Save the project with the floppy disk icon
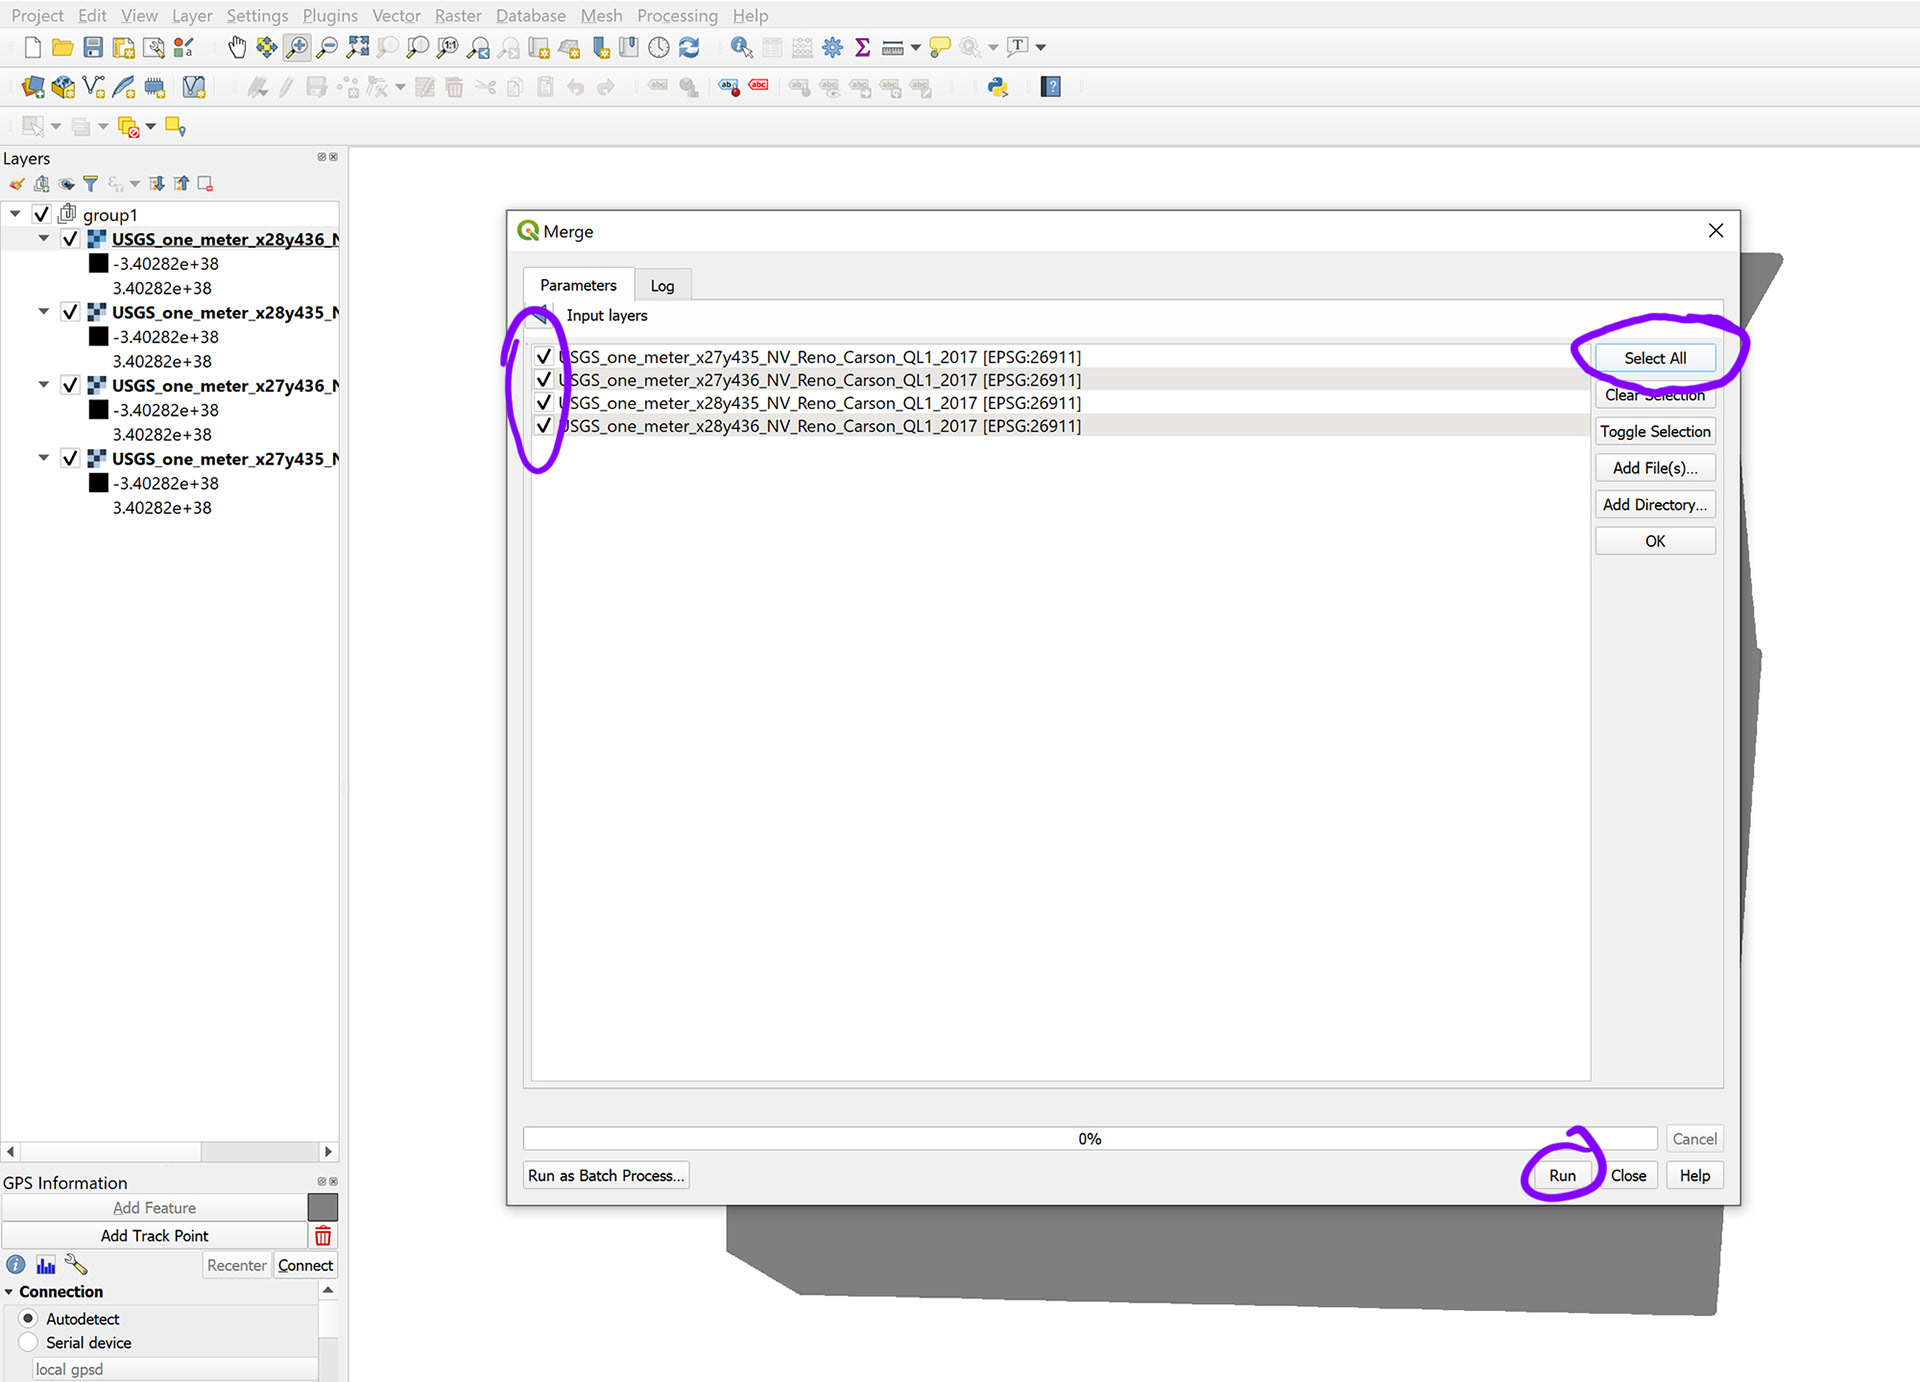Screen dimensions: 1920x1382 [x=93, y=47]
